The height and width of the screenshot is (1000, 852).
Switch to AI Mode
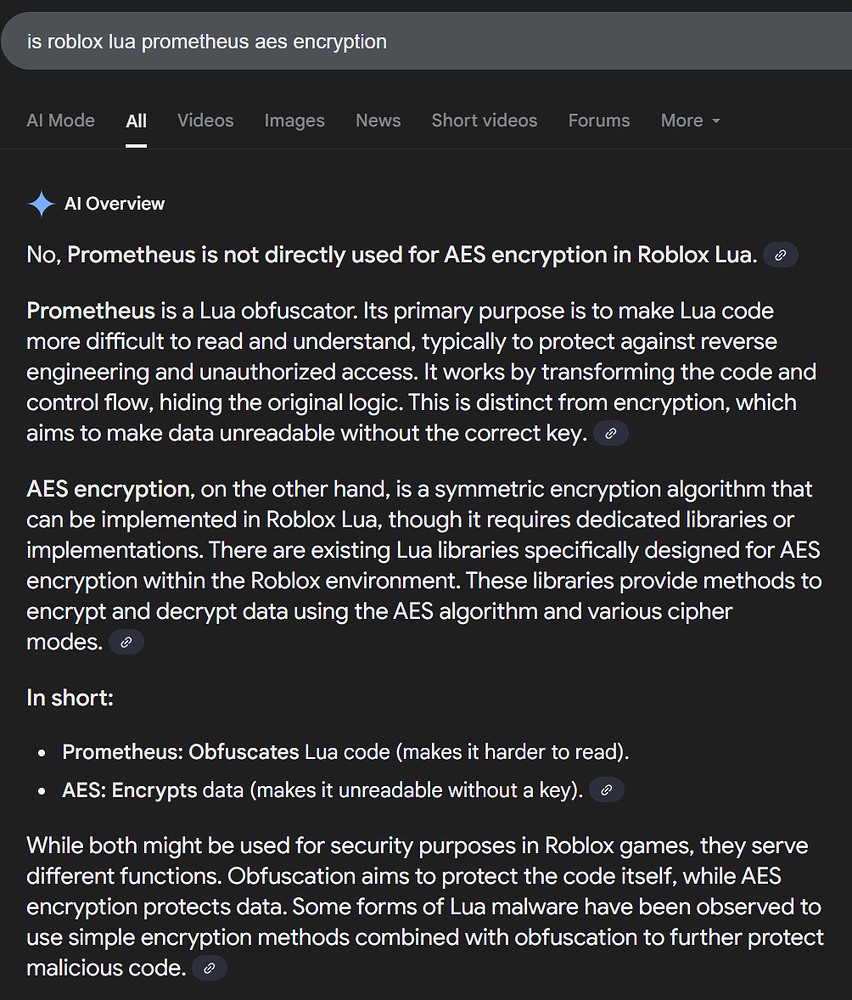(60, 120)
